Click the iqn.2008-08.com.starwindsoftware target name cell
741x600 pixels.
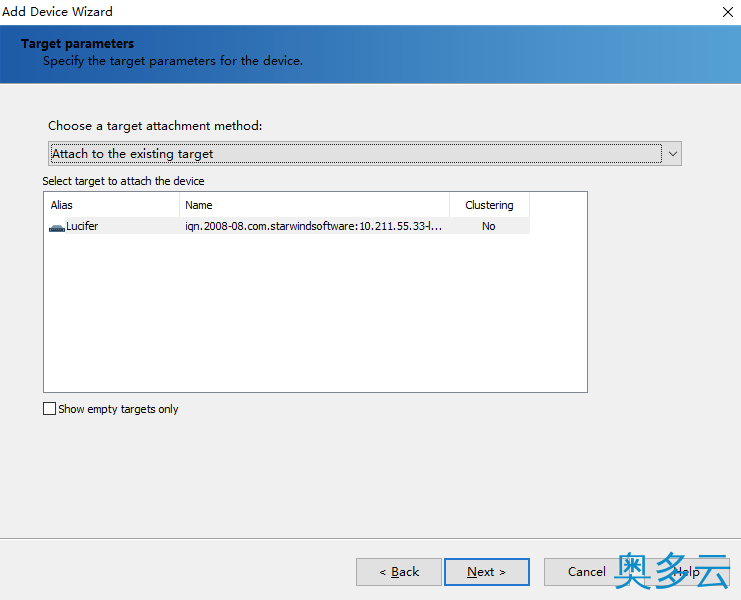(313, 226)
